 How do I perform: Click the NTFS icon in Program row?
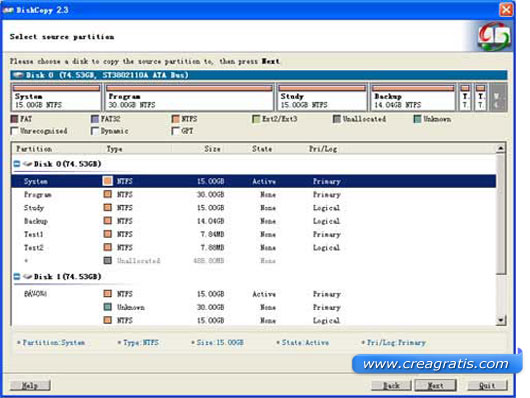click(107, 194)
